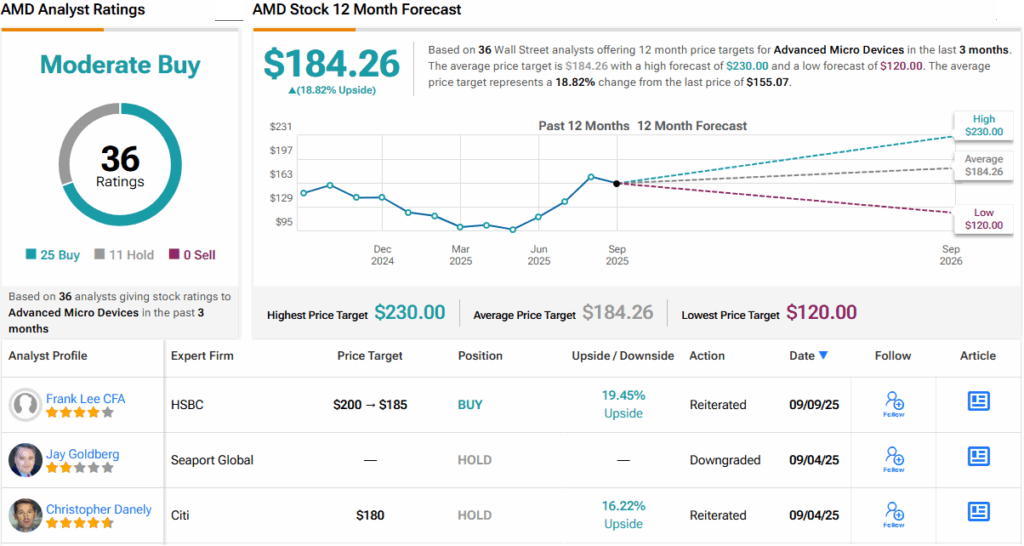Screen dimensions: 1024x546
Task: Follow analyst Christopher Danely
Action: click(x=894, y=514)
